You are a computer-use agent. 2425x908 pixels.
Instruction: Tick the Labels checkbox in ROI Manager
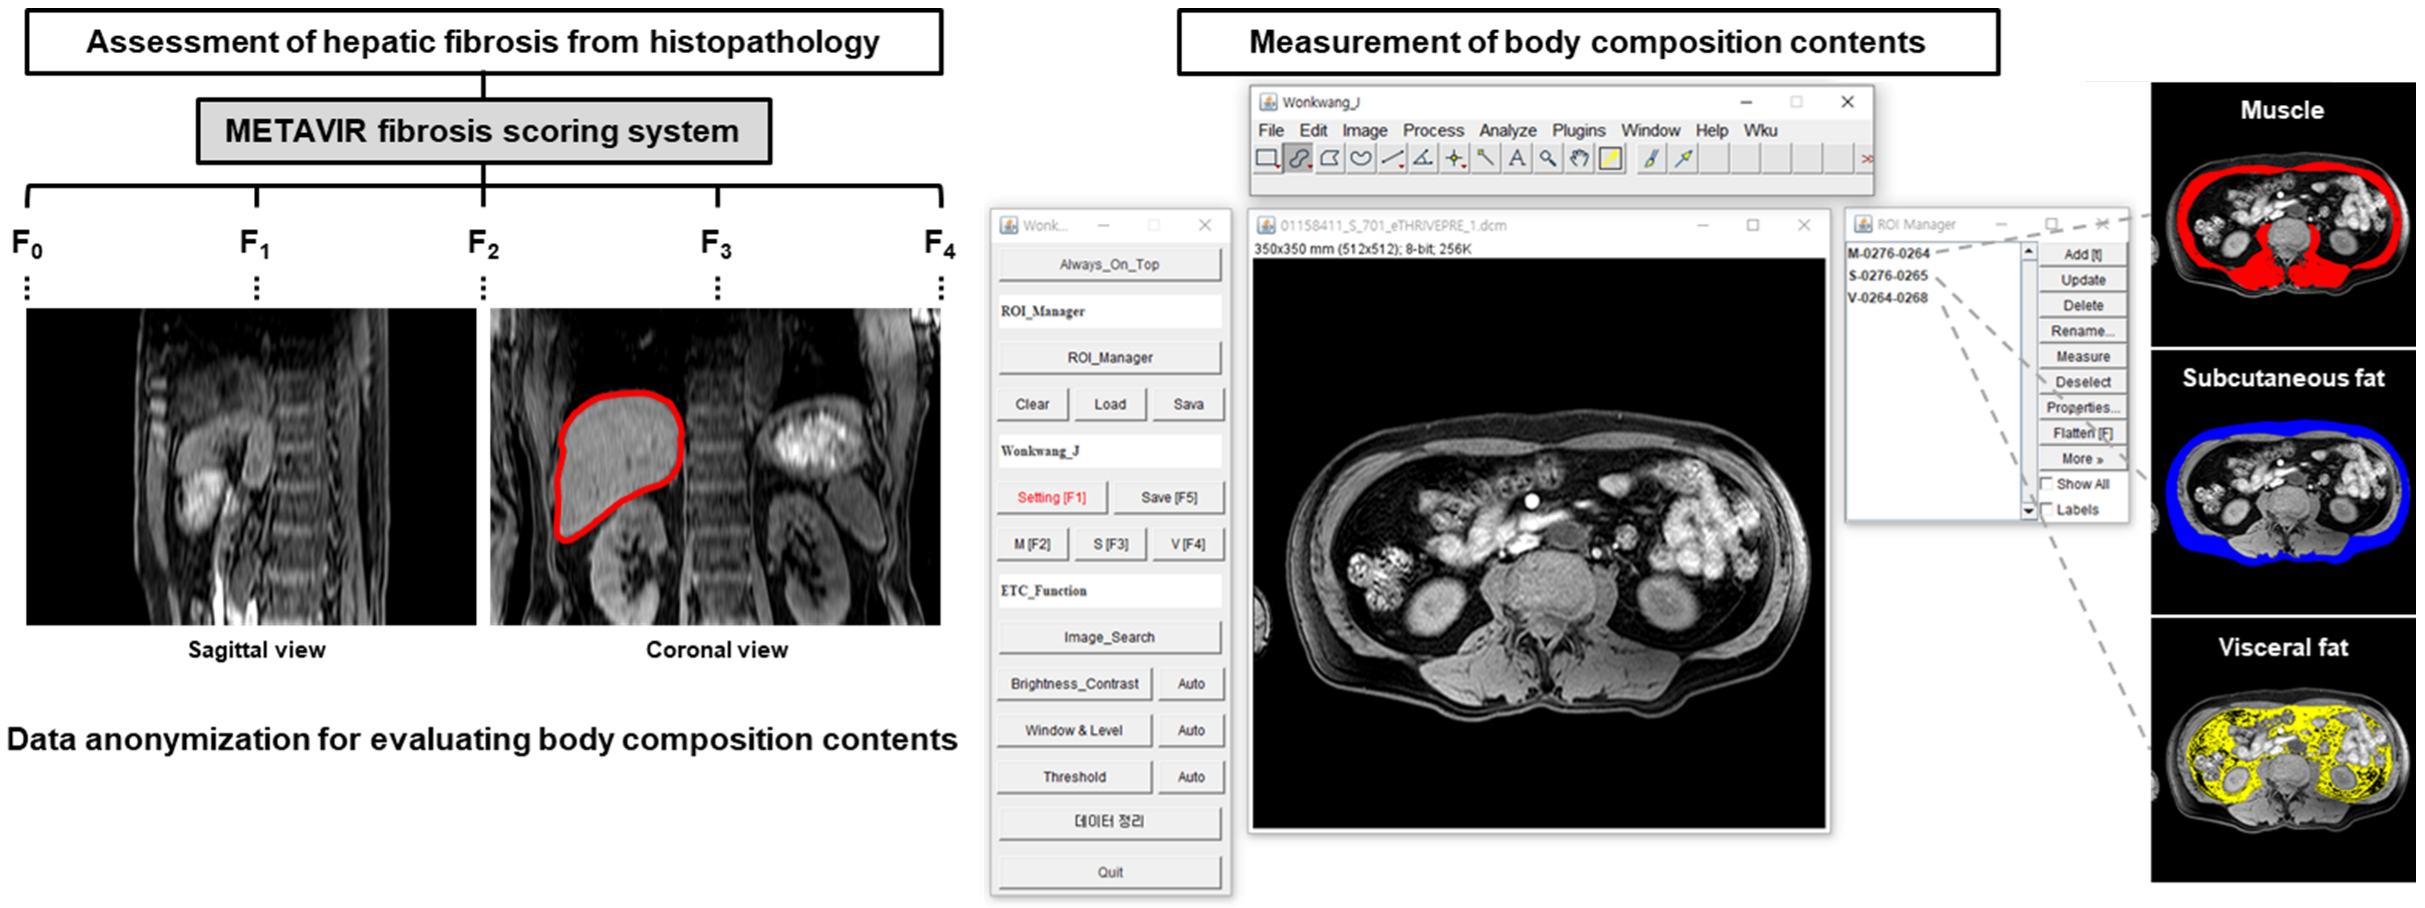pyautogui.click(x=2047, y=510)
